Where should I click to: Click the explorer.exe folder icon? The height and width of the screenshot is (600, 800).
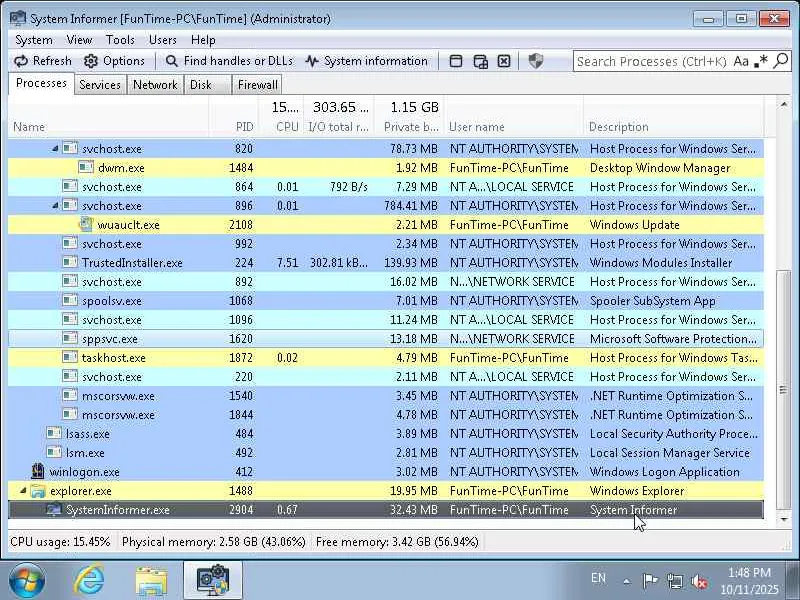point(38,491)
